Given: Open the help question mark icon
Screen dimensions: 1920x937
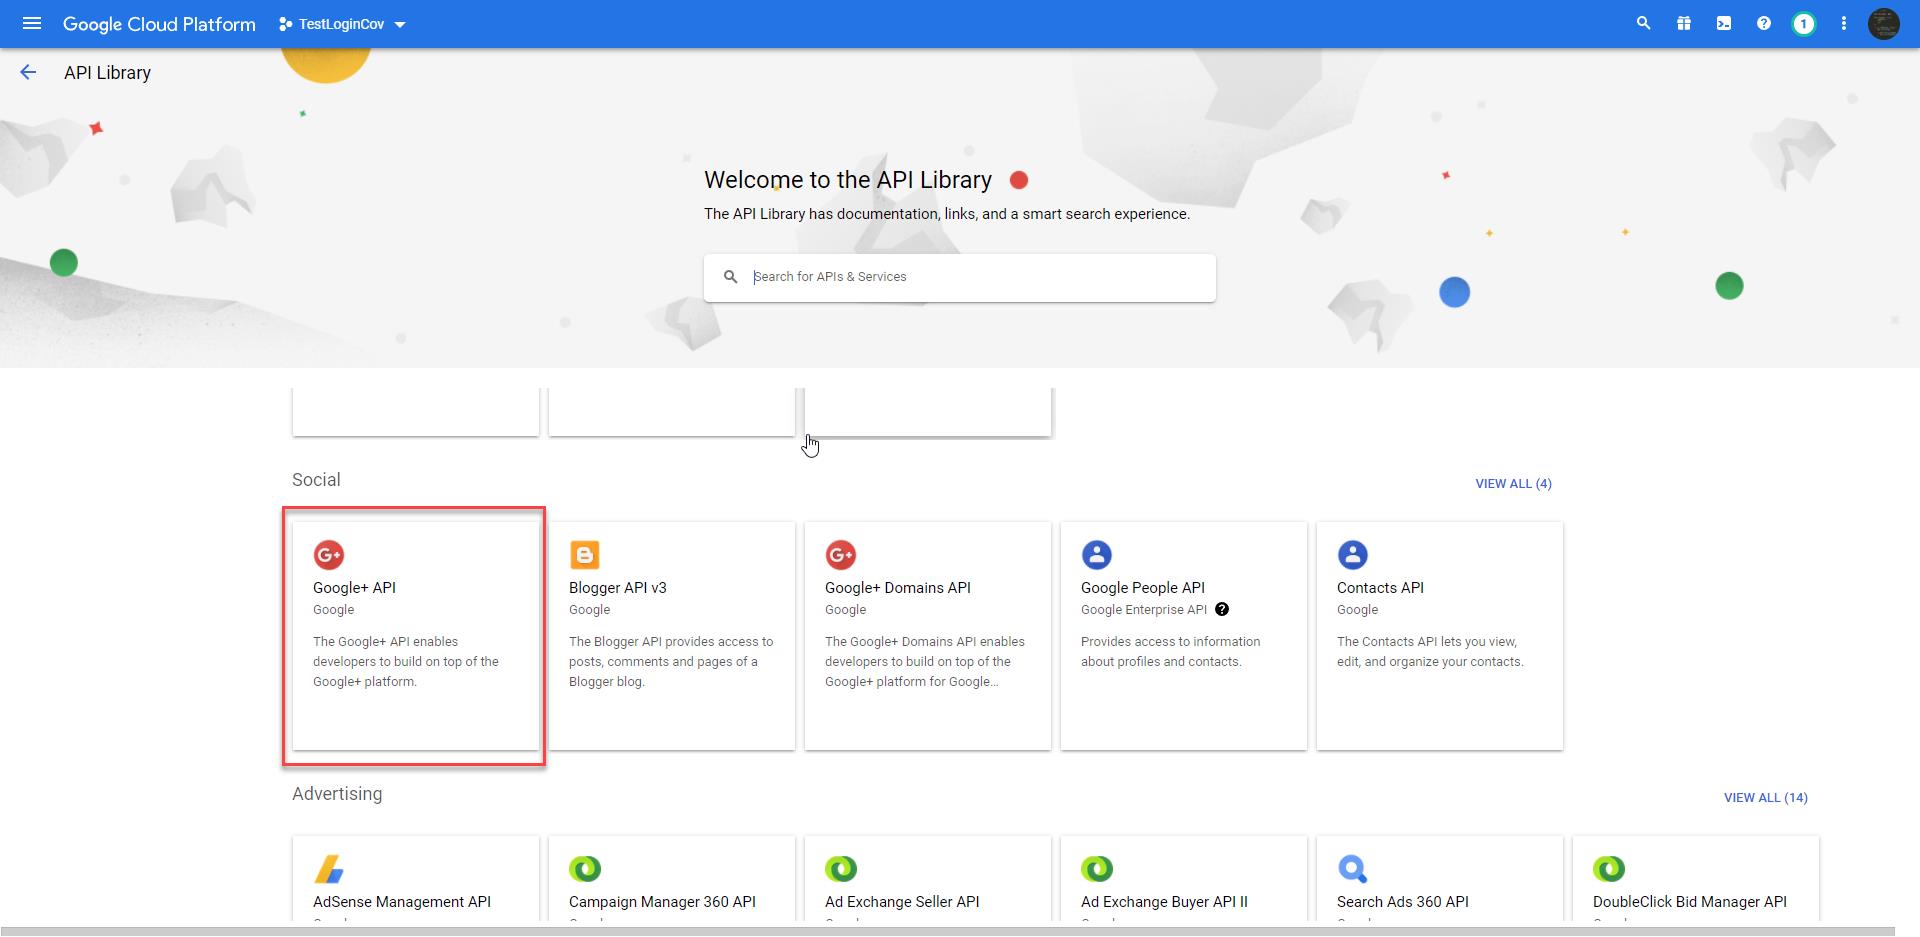Looking at the screenshot, I should point(1764,23).
